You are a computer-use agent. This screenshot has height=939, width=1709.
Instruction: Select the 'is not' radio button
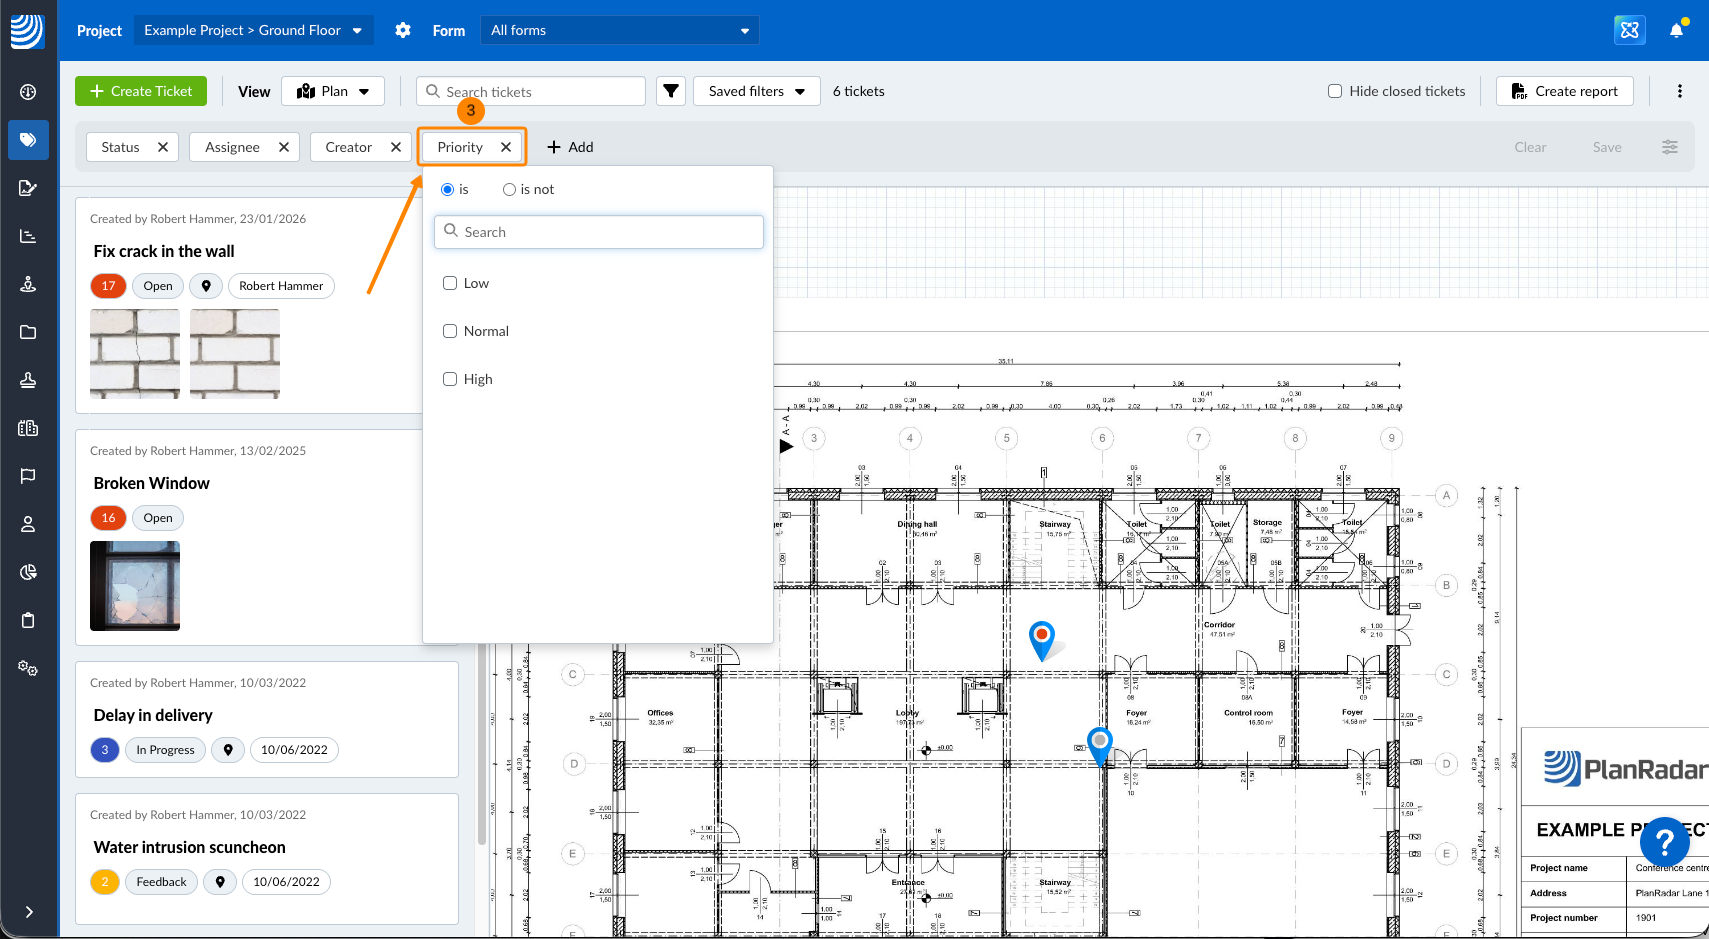coord(509,189)
